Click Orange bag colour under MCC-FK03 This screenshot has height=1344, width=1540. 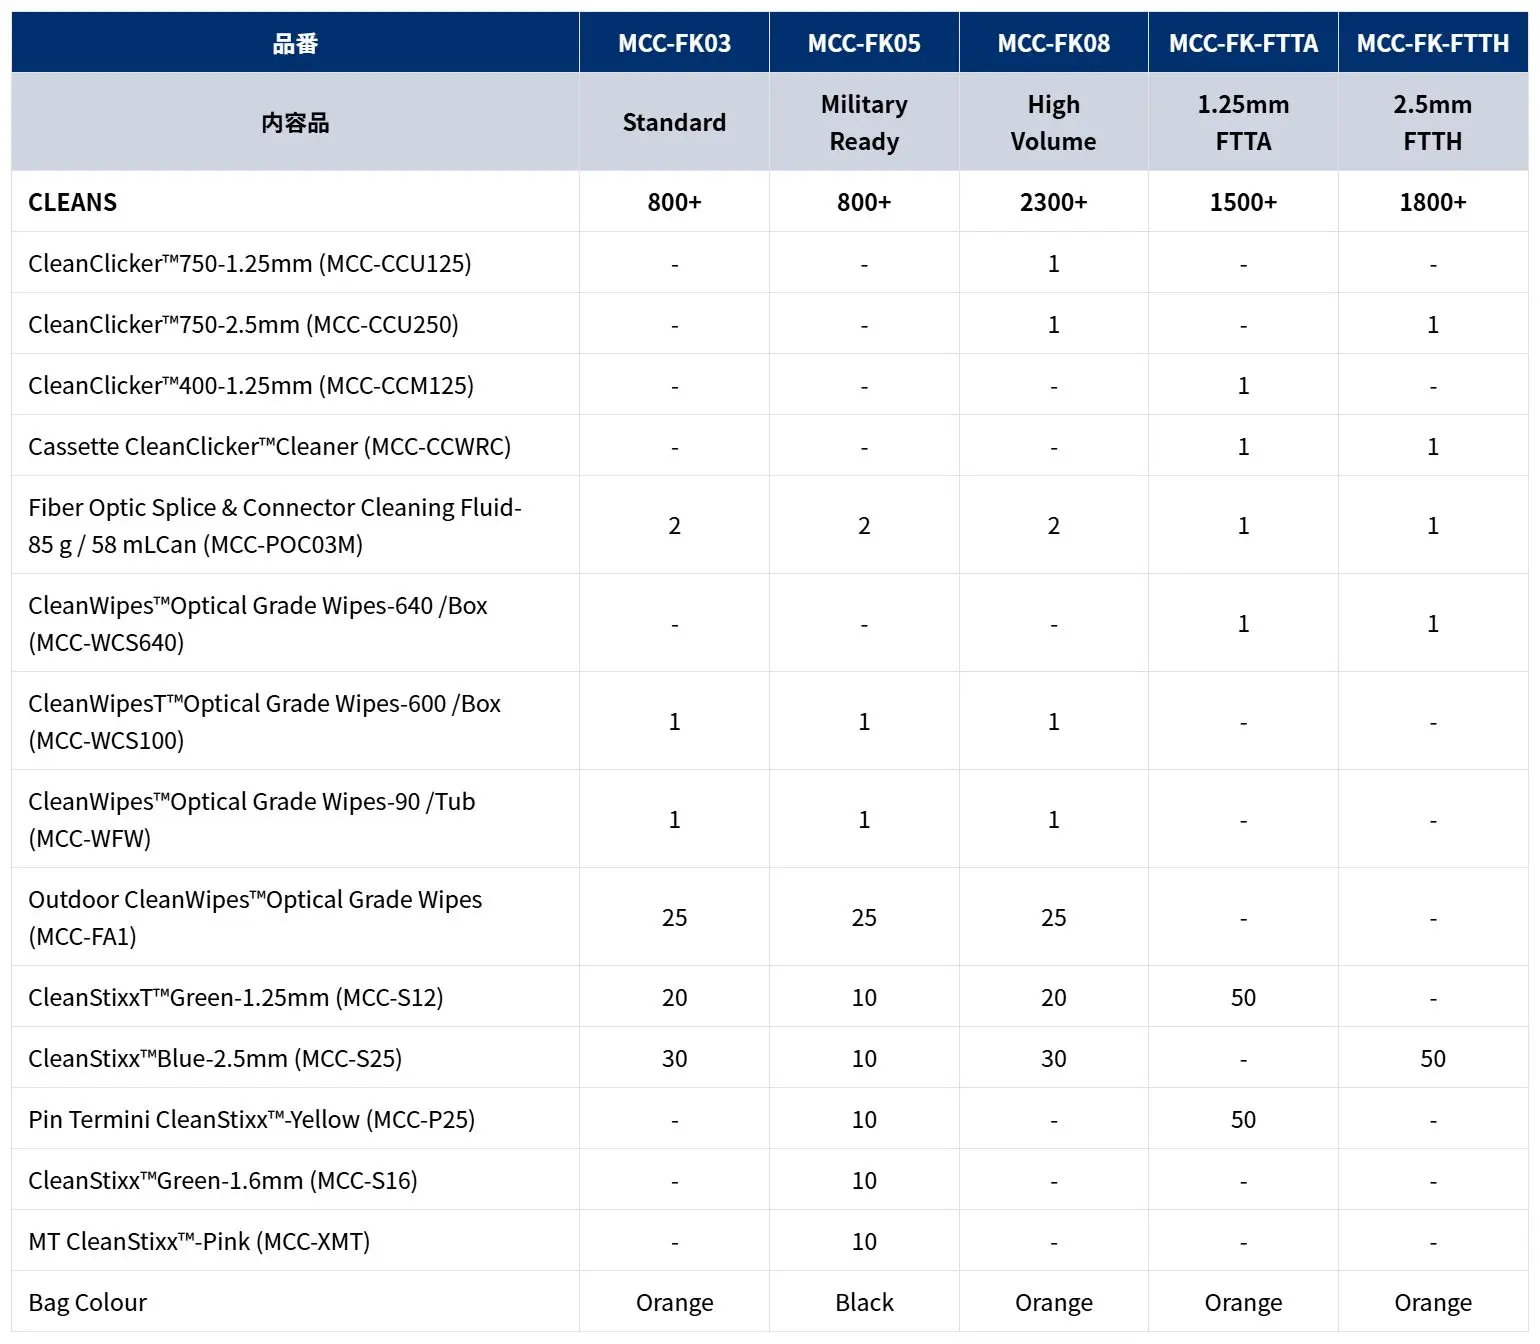[674, 1302]
